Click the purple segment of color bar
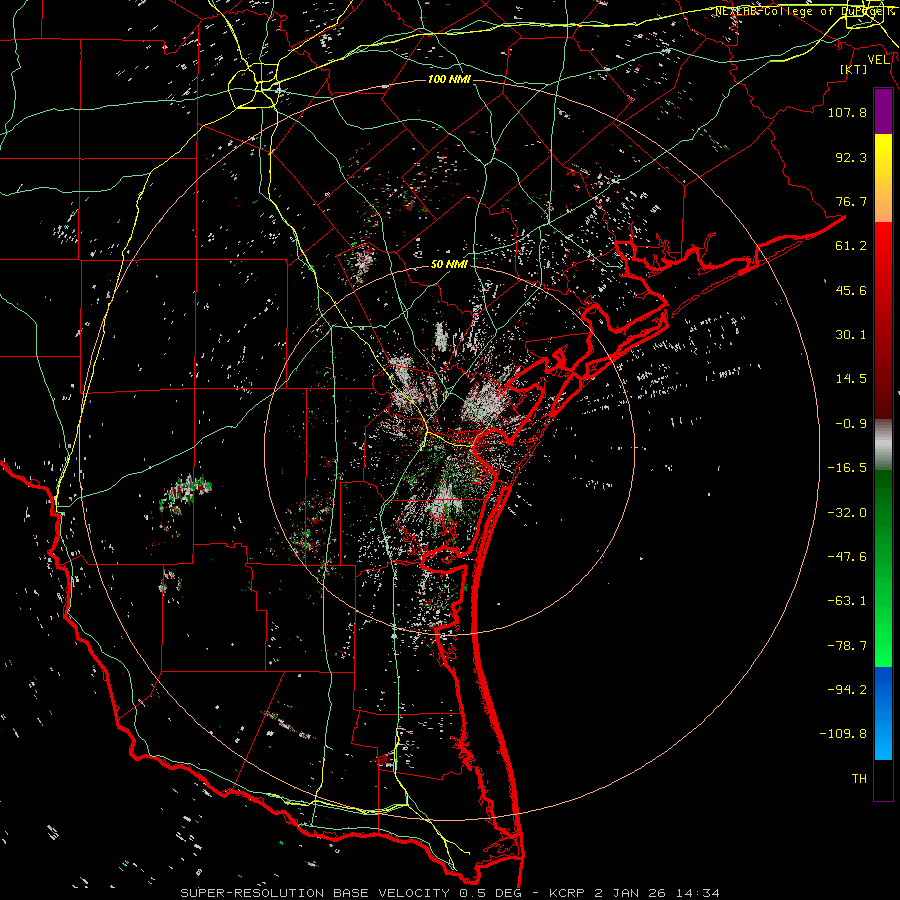The width and height of the screenshot is (900, 900). [x=883, y=111]
